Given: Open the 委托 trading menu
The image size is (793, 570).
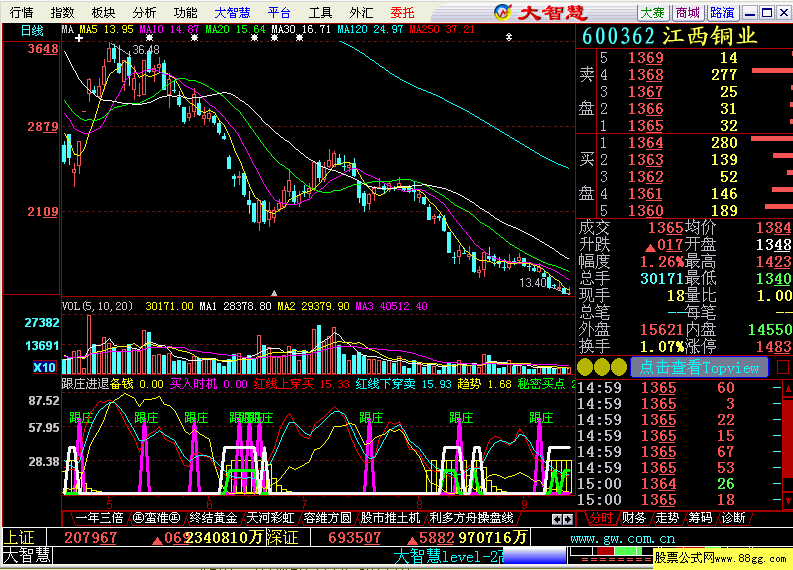Looking at the screenshot, I should coord(403,12).
